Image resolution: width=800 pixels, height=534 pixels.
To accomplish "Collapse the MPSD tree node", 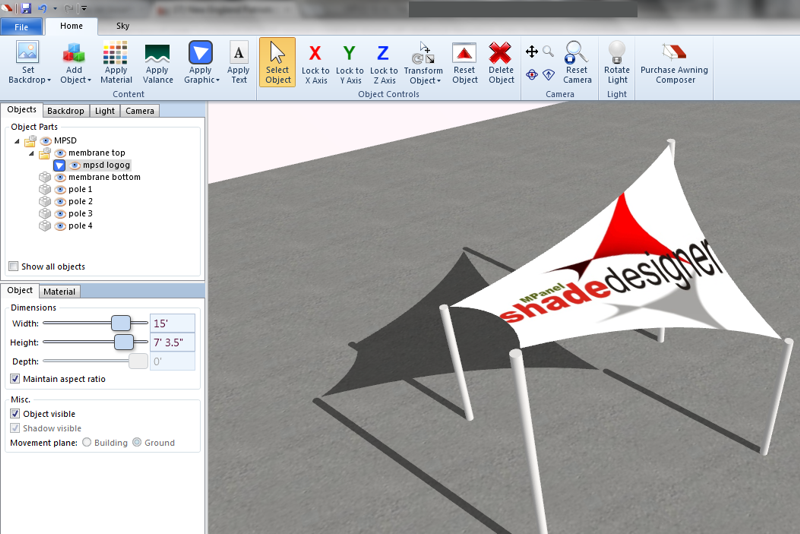I will point(19,141).
